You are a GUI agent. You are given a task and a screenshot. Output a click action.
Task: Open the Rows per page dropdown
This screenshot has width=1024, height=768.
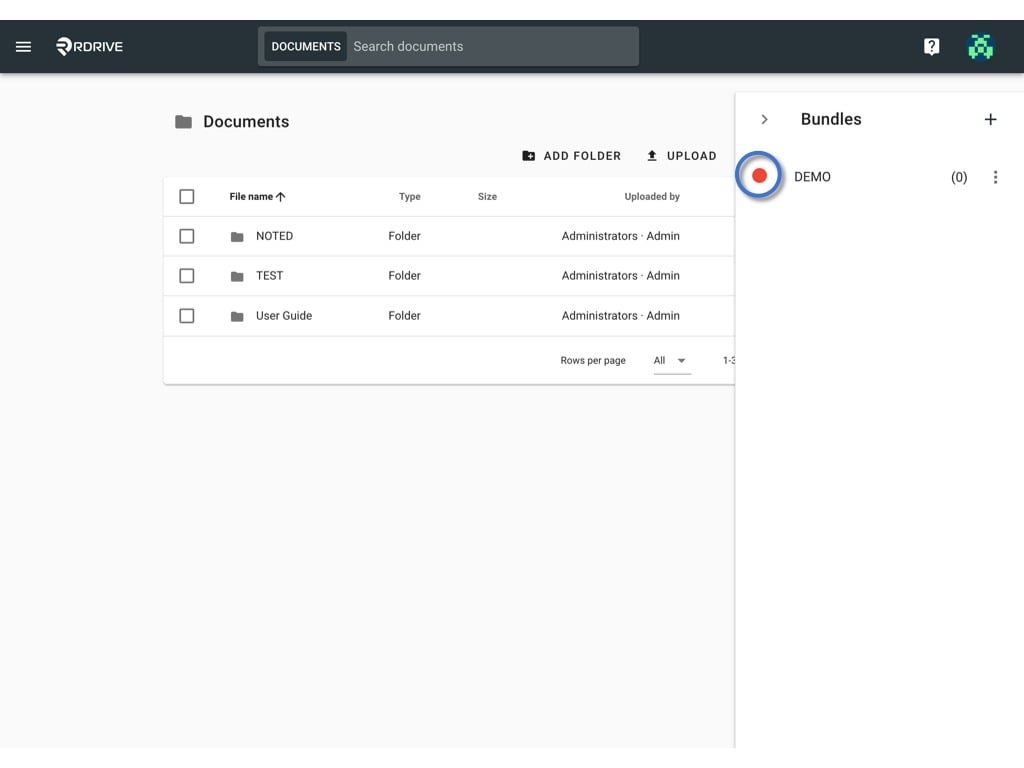(x=671, y=360)
